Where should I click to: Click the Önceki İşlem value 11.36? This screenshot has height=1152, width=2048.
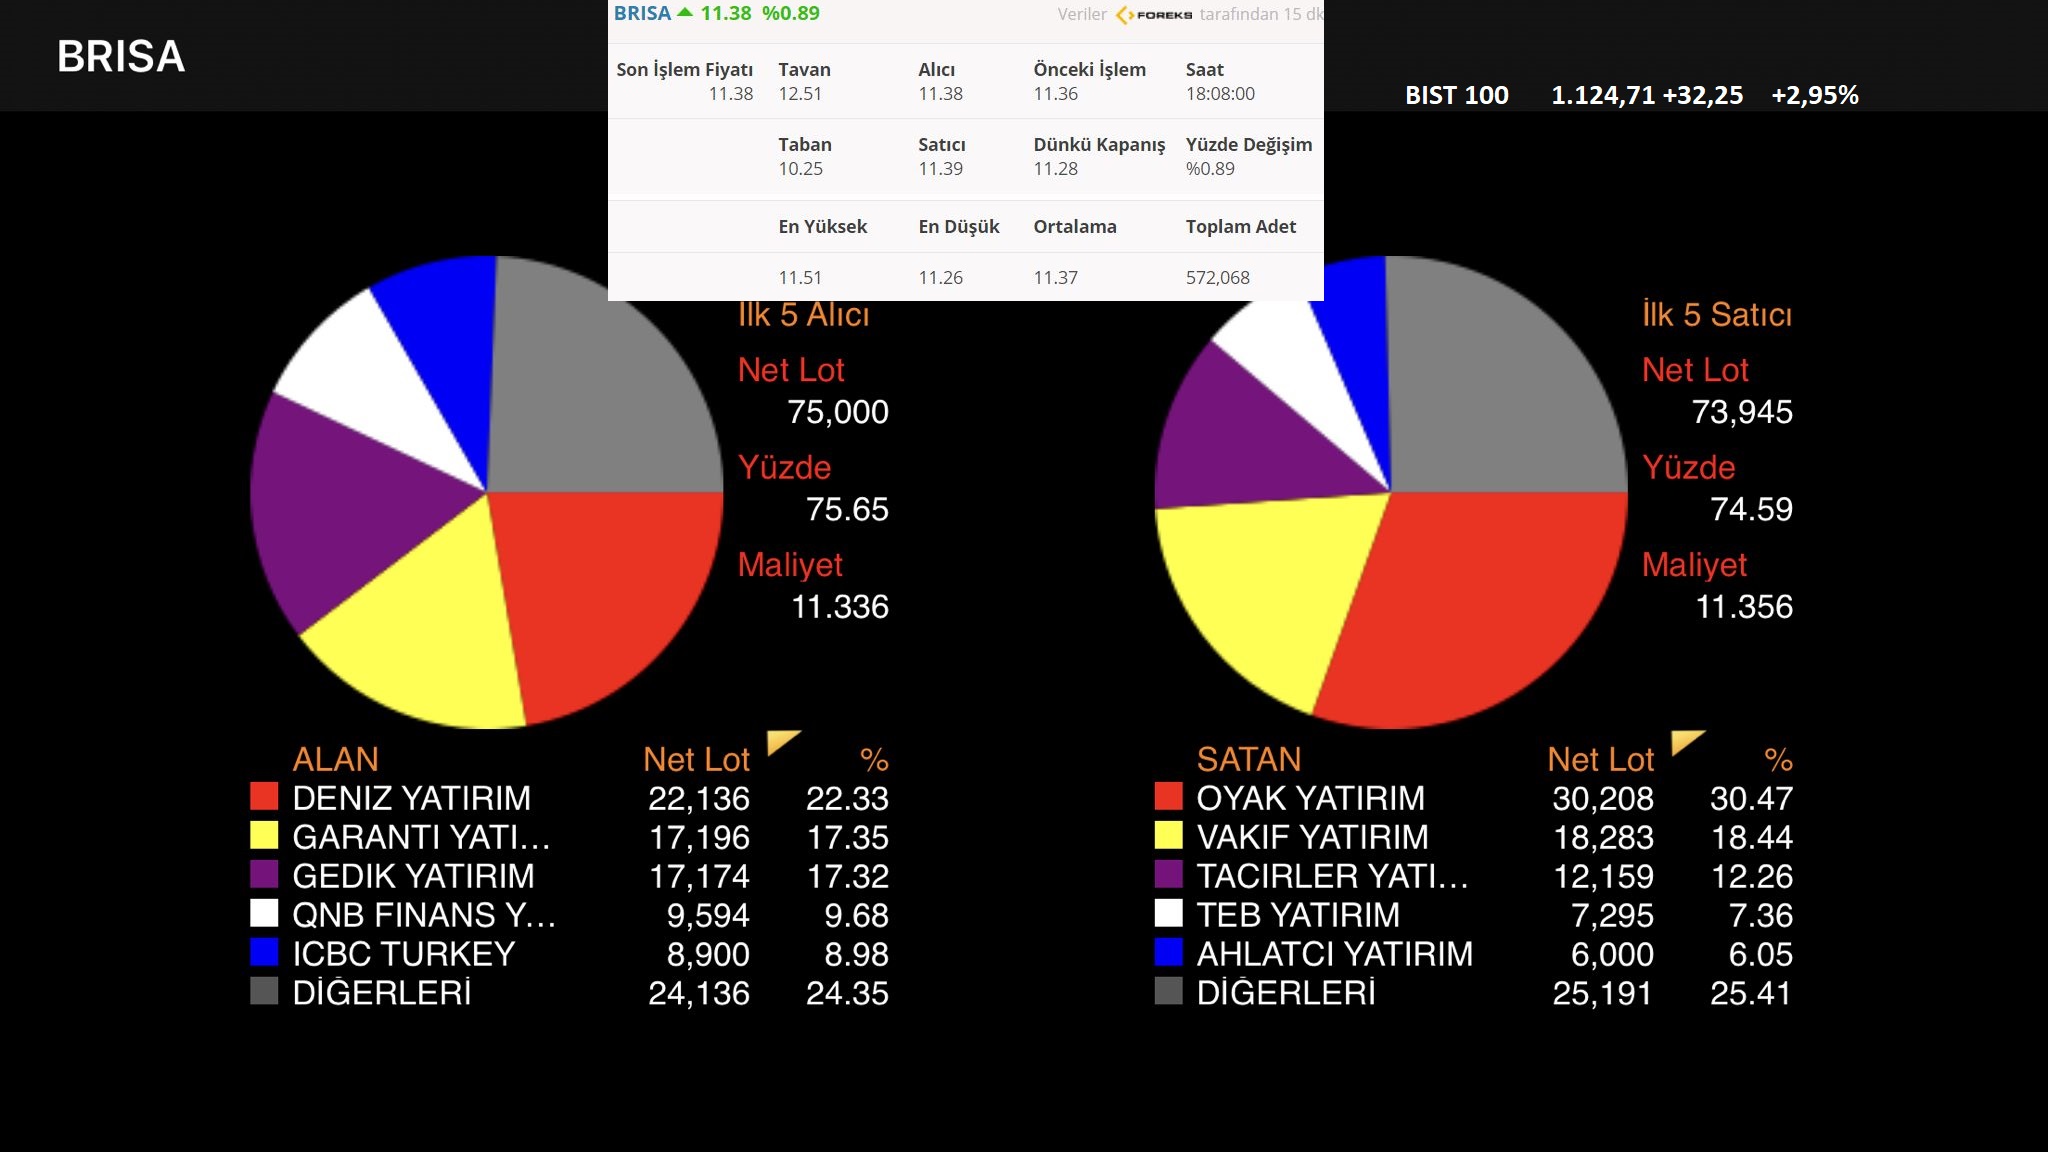click(1055, 93)
